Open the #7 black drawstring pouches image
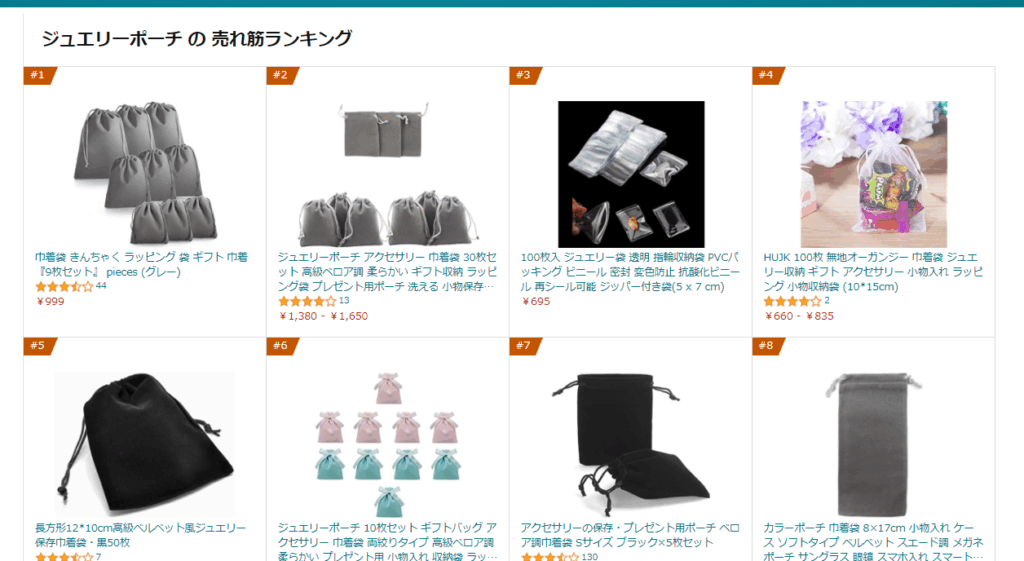Screen dimensions: 1024x561 click(631, 444)
